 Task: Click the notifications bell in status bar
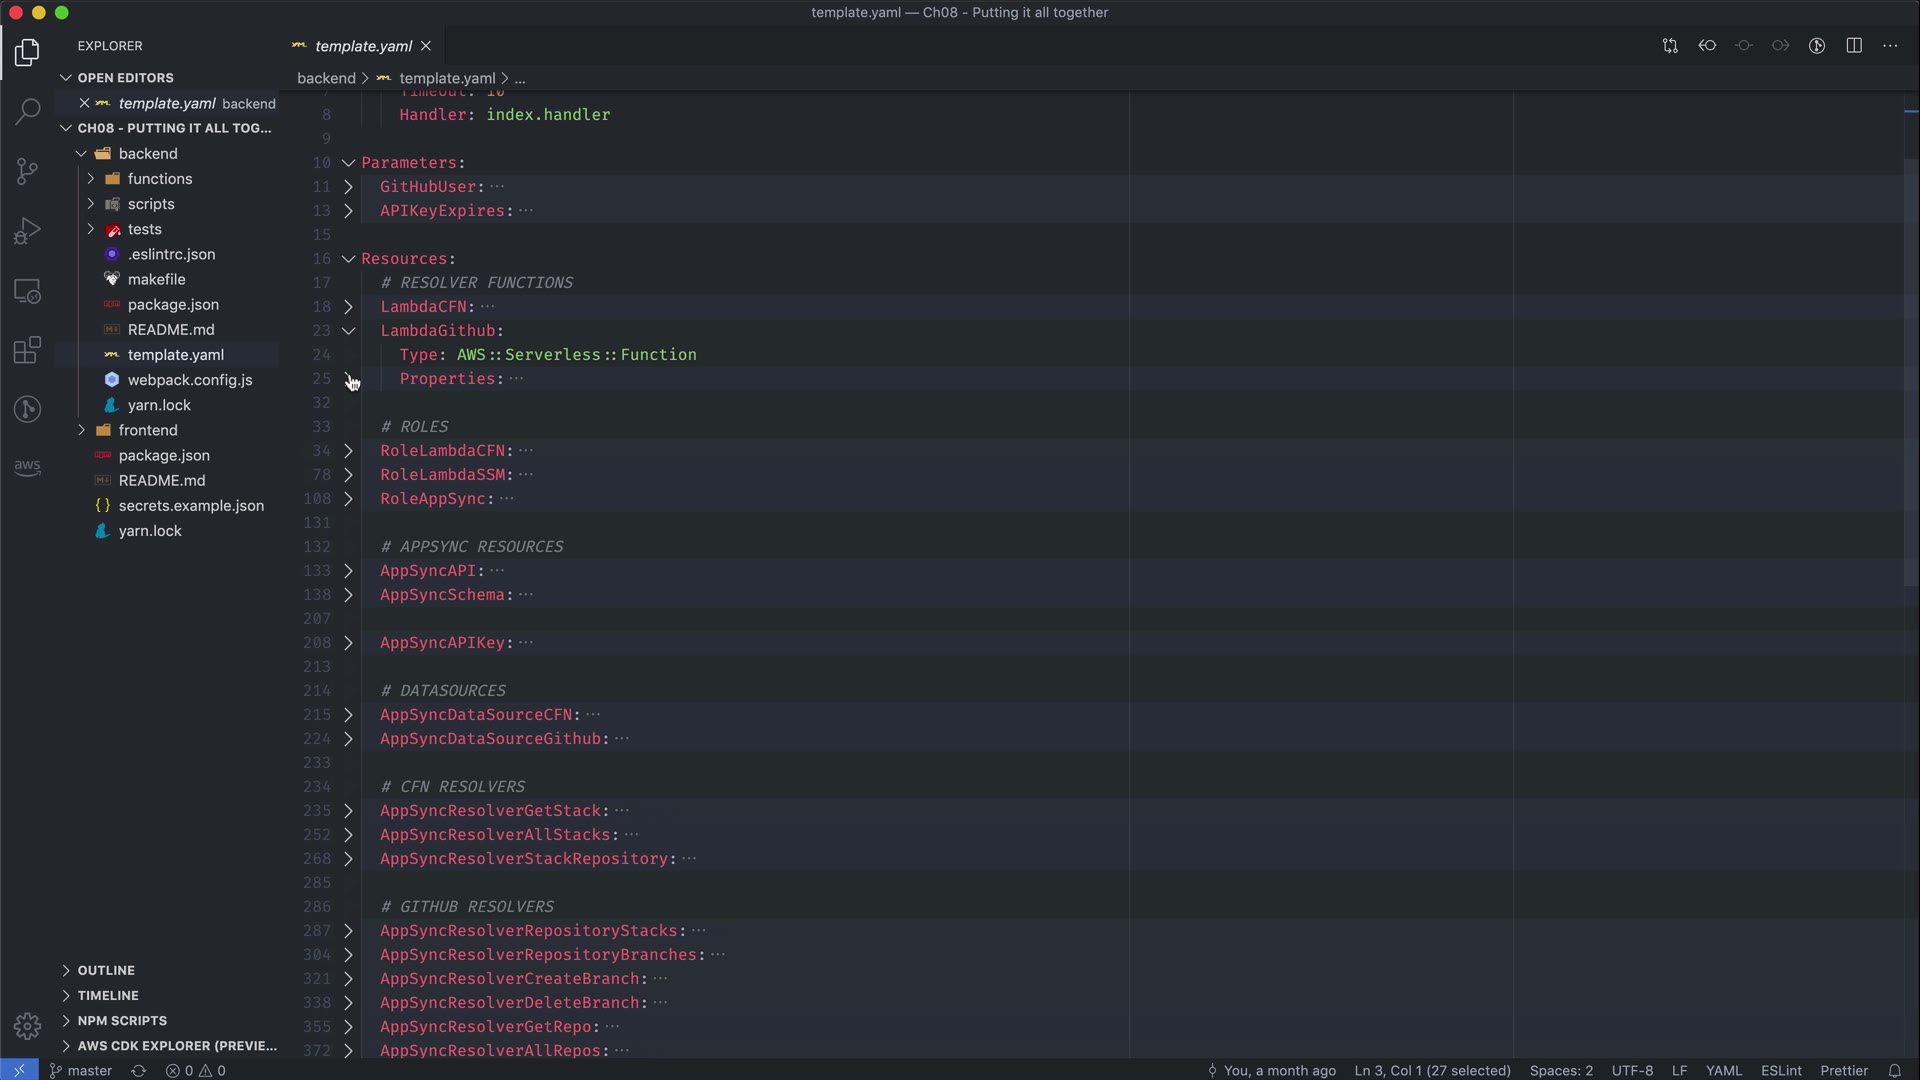click(1894, 1070)
